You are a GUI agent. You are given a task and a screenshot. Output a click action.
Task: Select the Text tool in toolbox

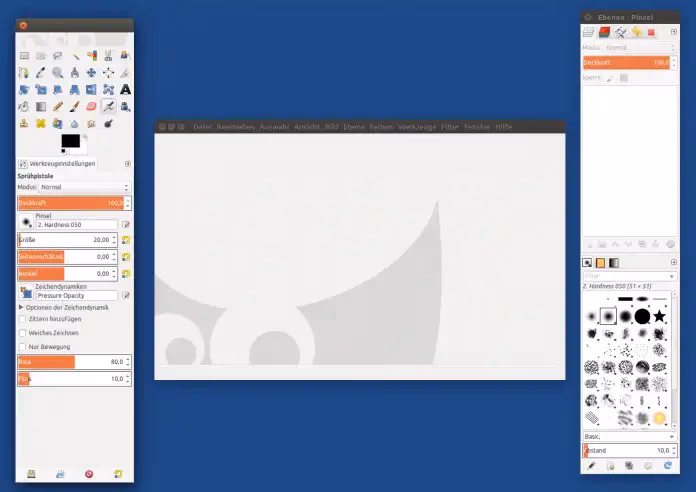pyautogui.click(x=125, y=89)
